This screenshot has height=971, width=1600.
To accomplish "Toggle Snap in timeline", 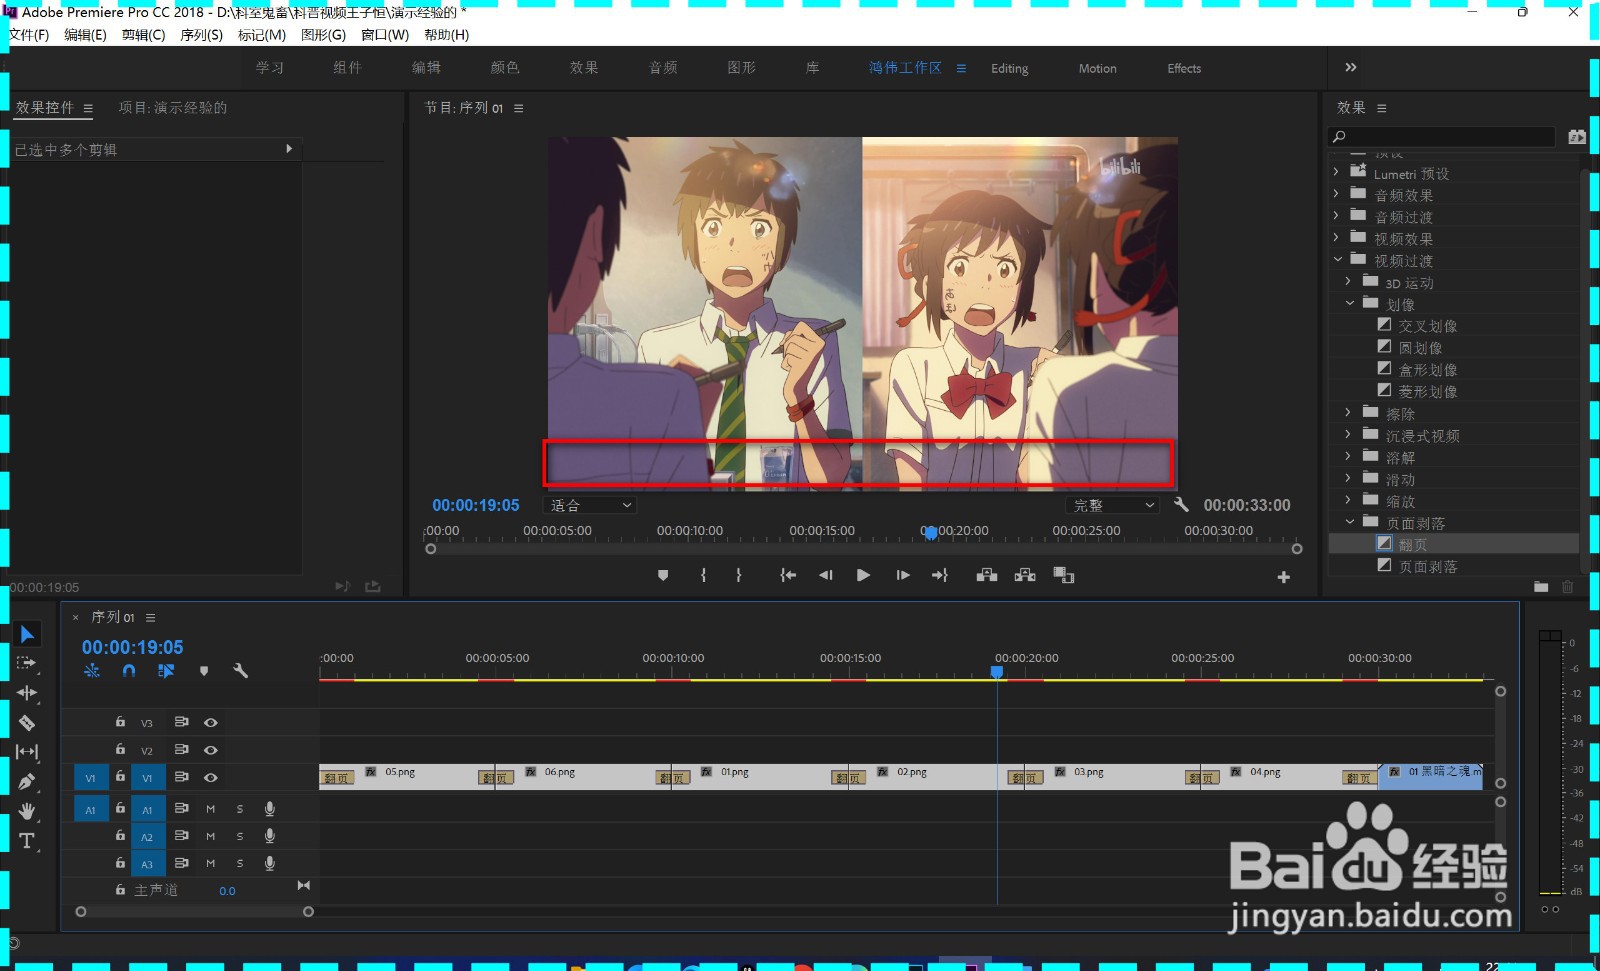I will 129,671.
